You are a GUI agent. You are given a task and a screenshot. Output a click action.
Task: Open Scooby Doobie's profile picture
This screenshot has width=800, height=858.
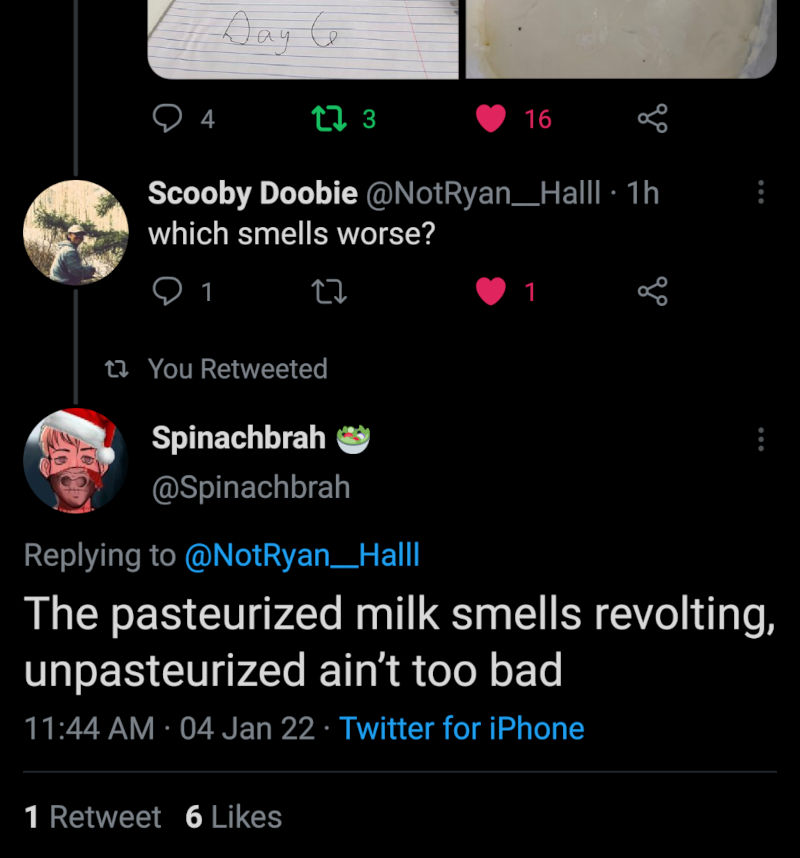point(76,232)
